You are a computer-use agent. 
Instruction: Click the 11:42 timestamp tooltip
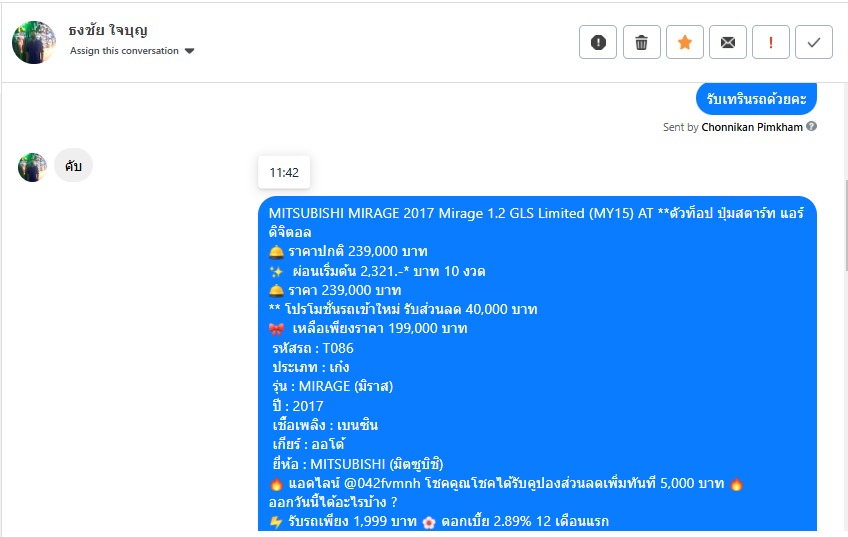click(x=284, y=173)
